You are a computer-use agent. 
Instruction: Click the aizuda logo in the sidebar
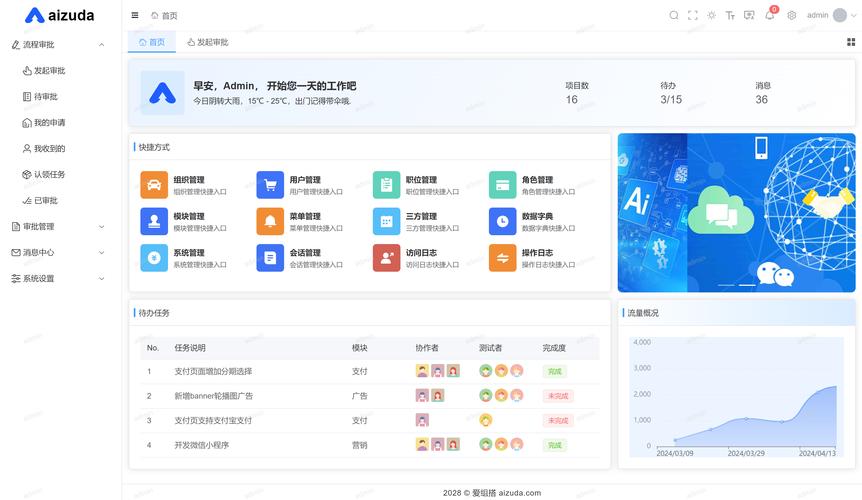(x=59, y=15)
